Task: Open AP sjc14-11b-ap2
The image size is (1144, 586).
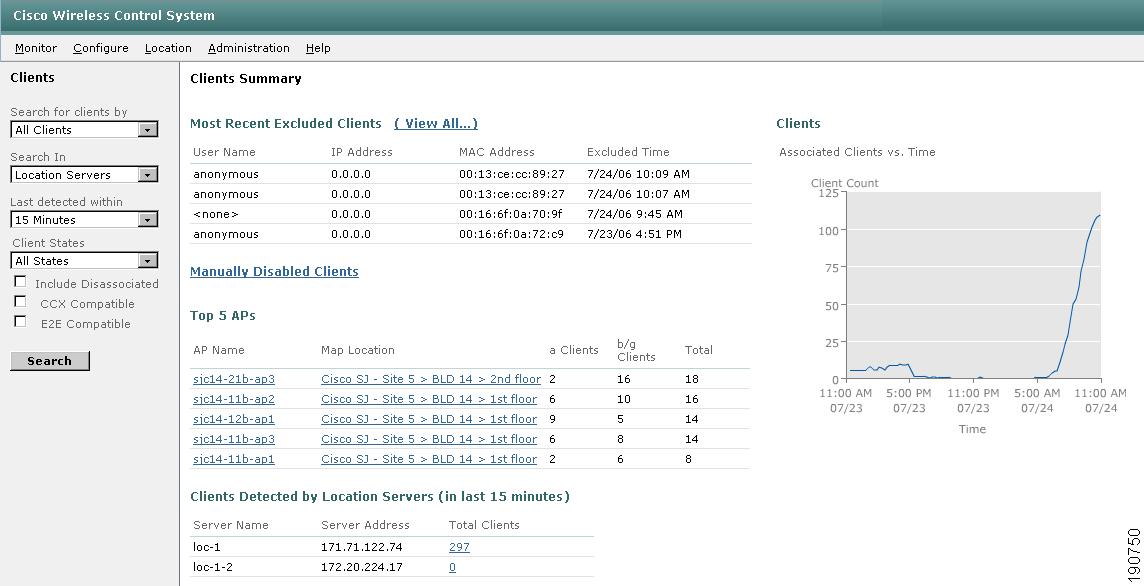Action: 234,399
